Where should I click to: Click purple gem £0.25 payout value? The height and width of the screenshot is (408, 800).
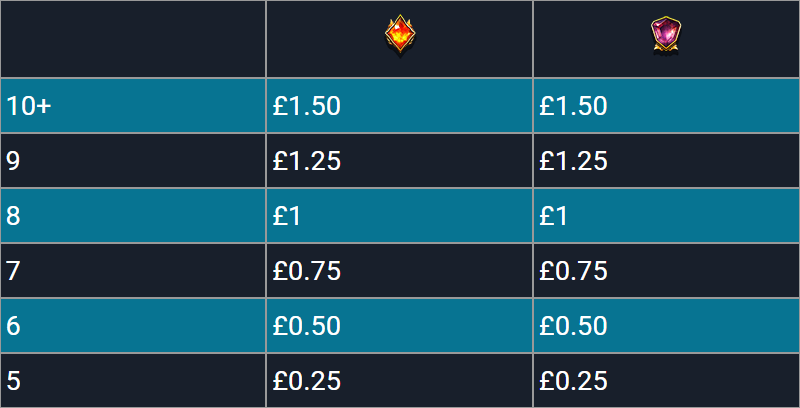[x=573, y=381]
